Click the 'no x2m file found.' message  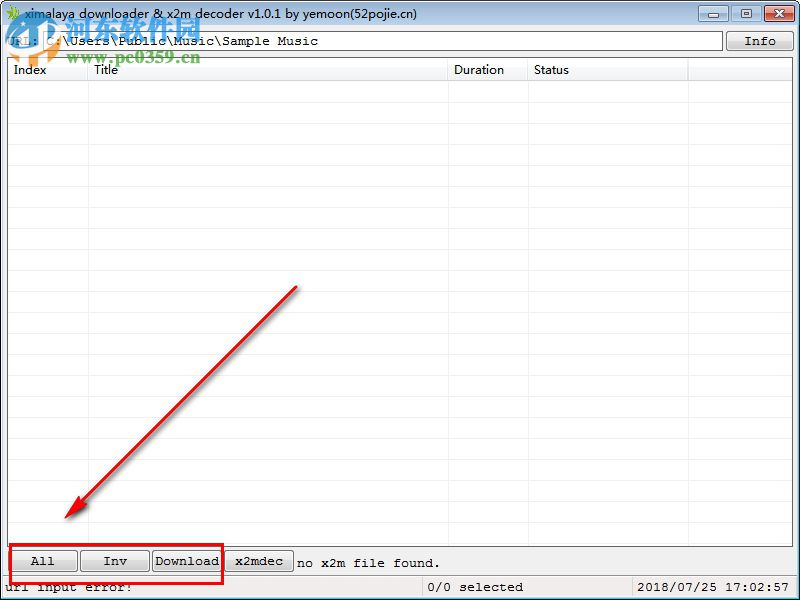[x=368, y=563]
